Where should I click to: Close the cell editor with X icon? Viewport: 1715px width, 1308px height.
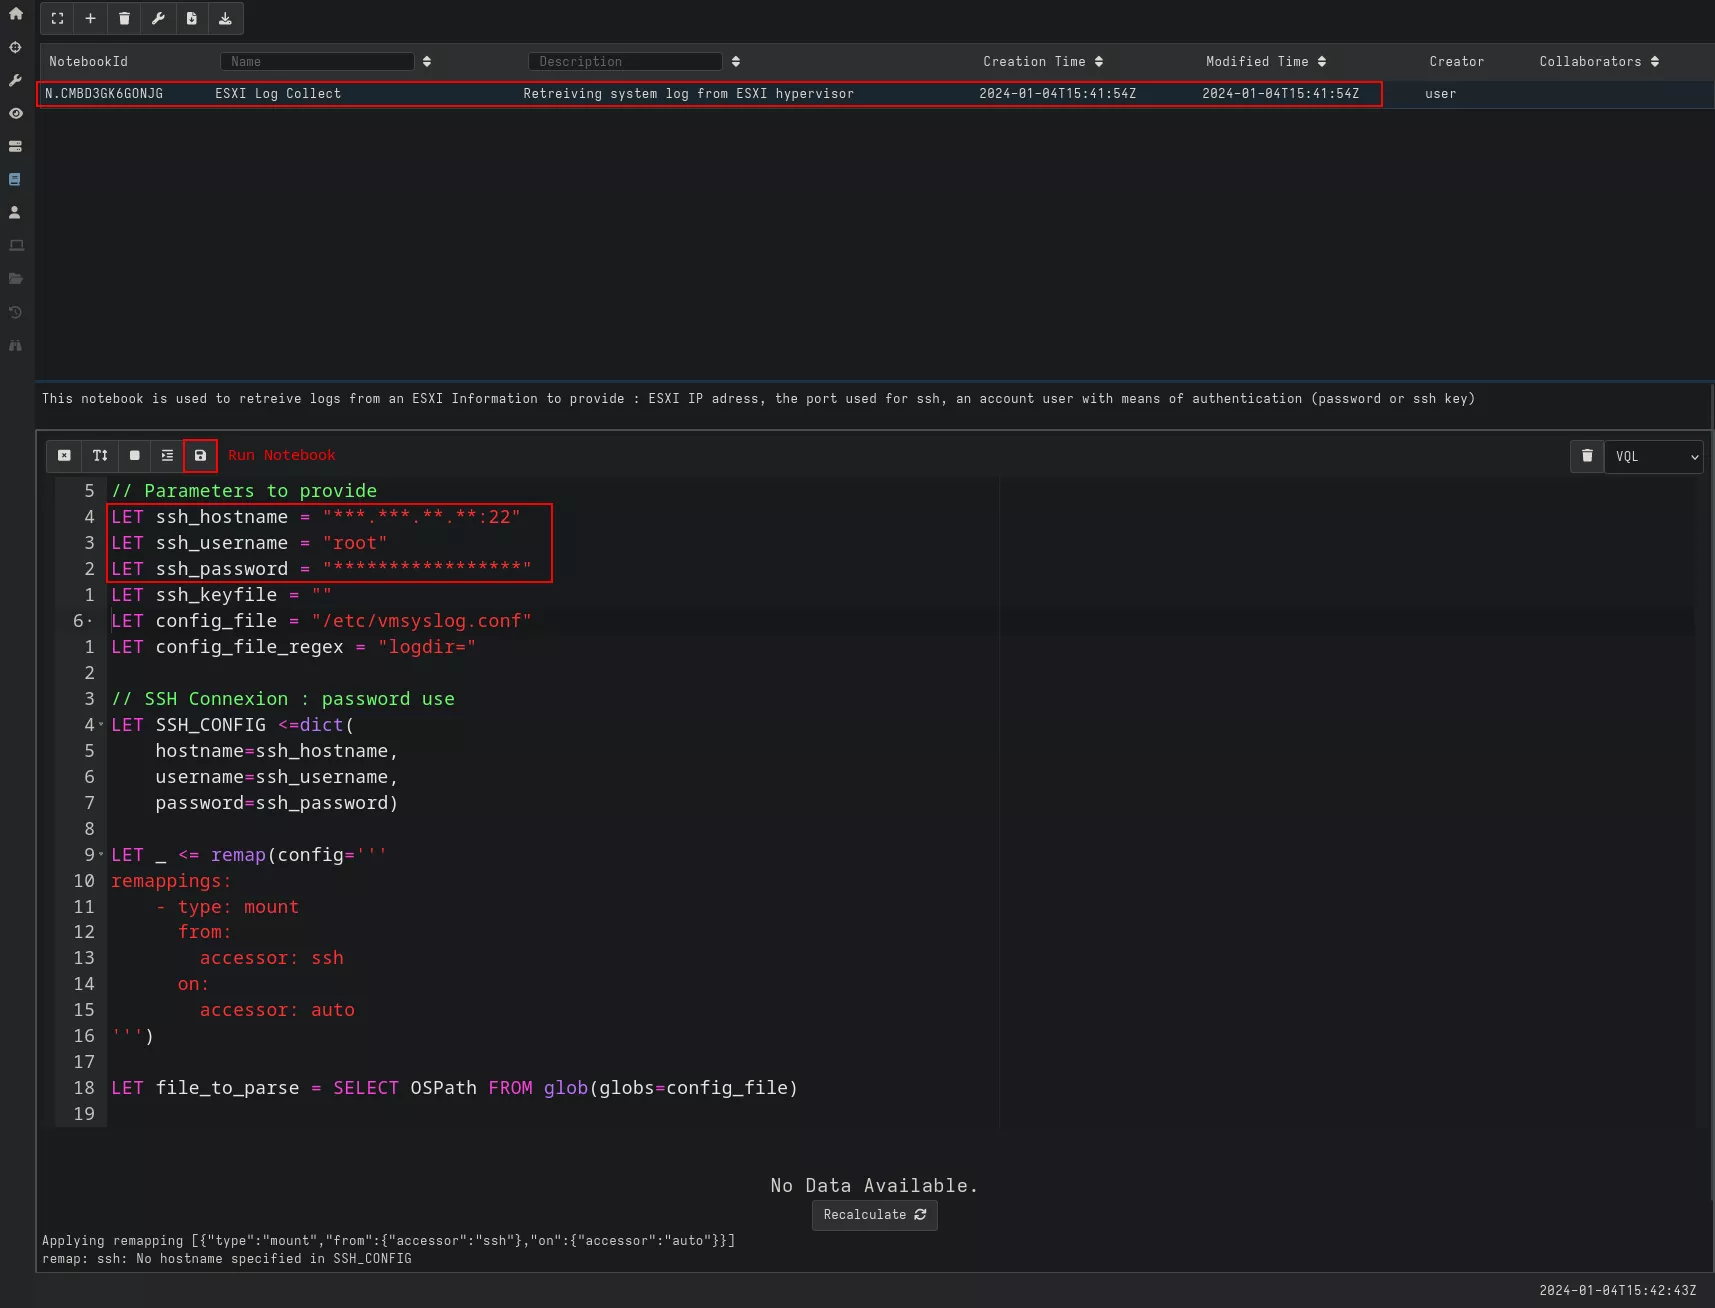coord(64,455)
